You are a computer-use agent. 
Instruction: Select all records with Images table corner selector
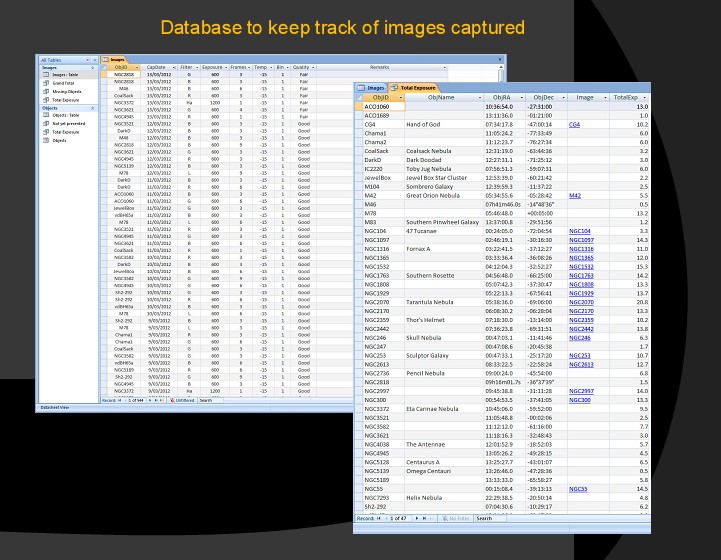point(104,68)
